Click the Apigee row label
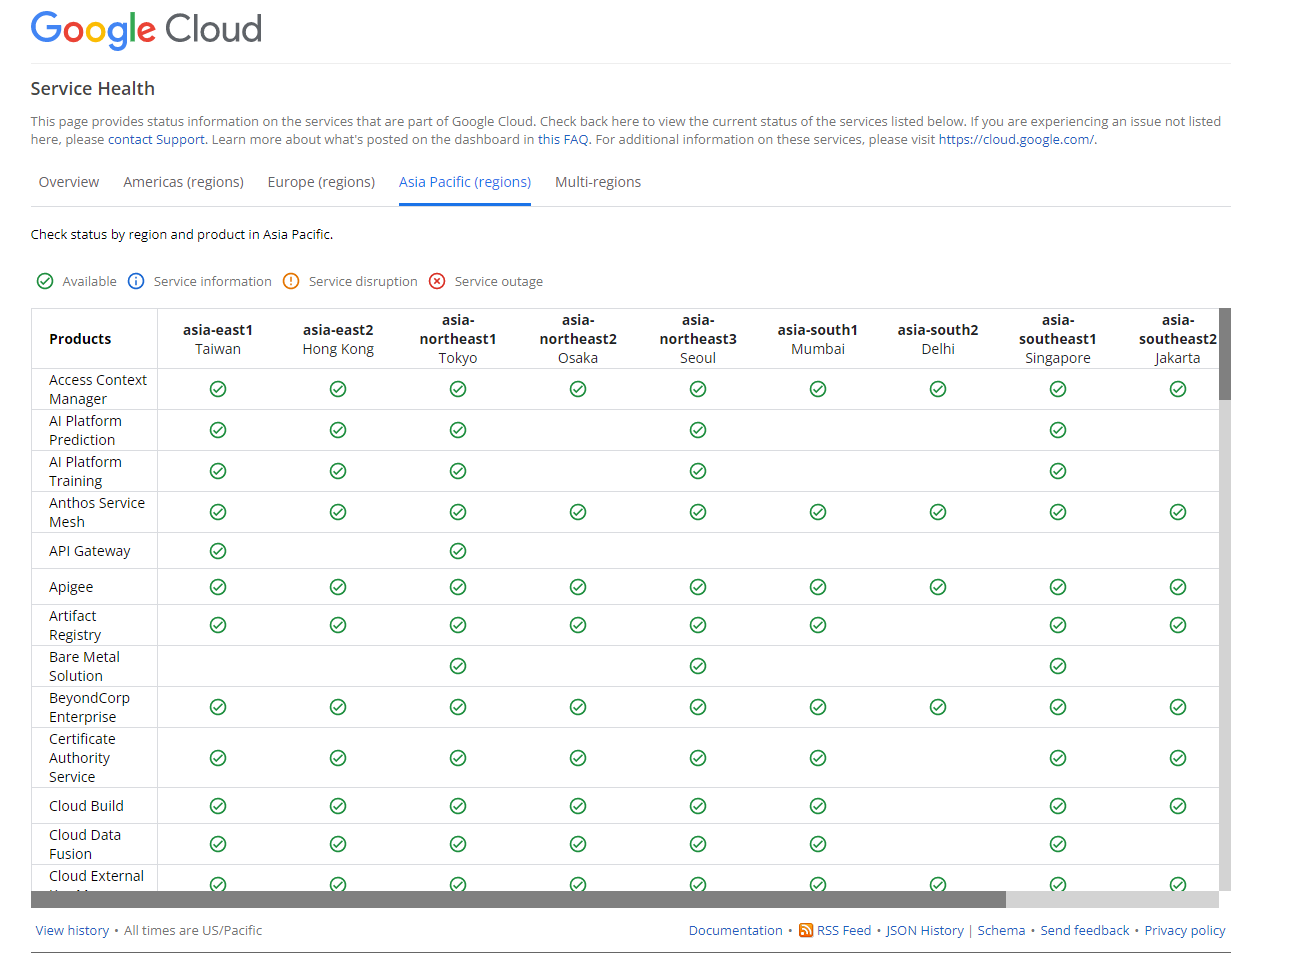Screen dimensions: 1295x955 coord(71,587)
